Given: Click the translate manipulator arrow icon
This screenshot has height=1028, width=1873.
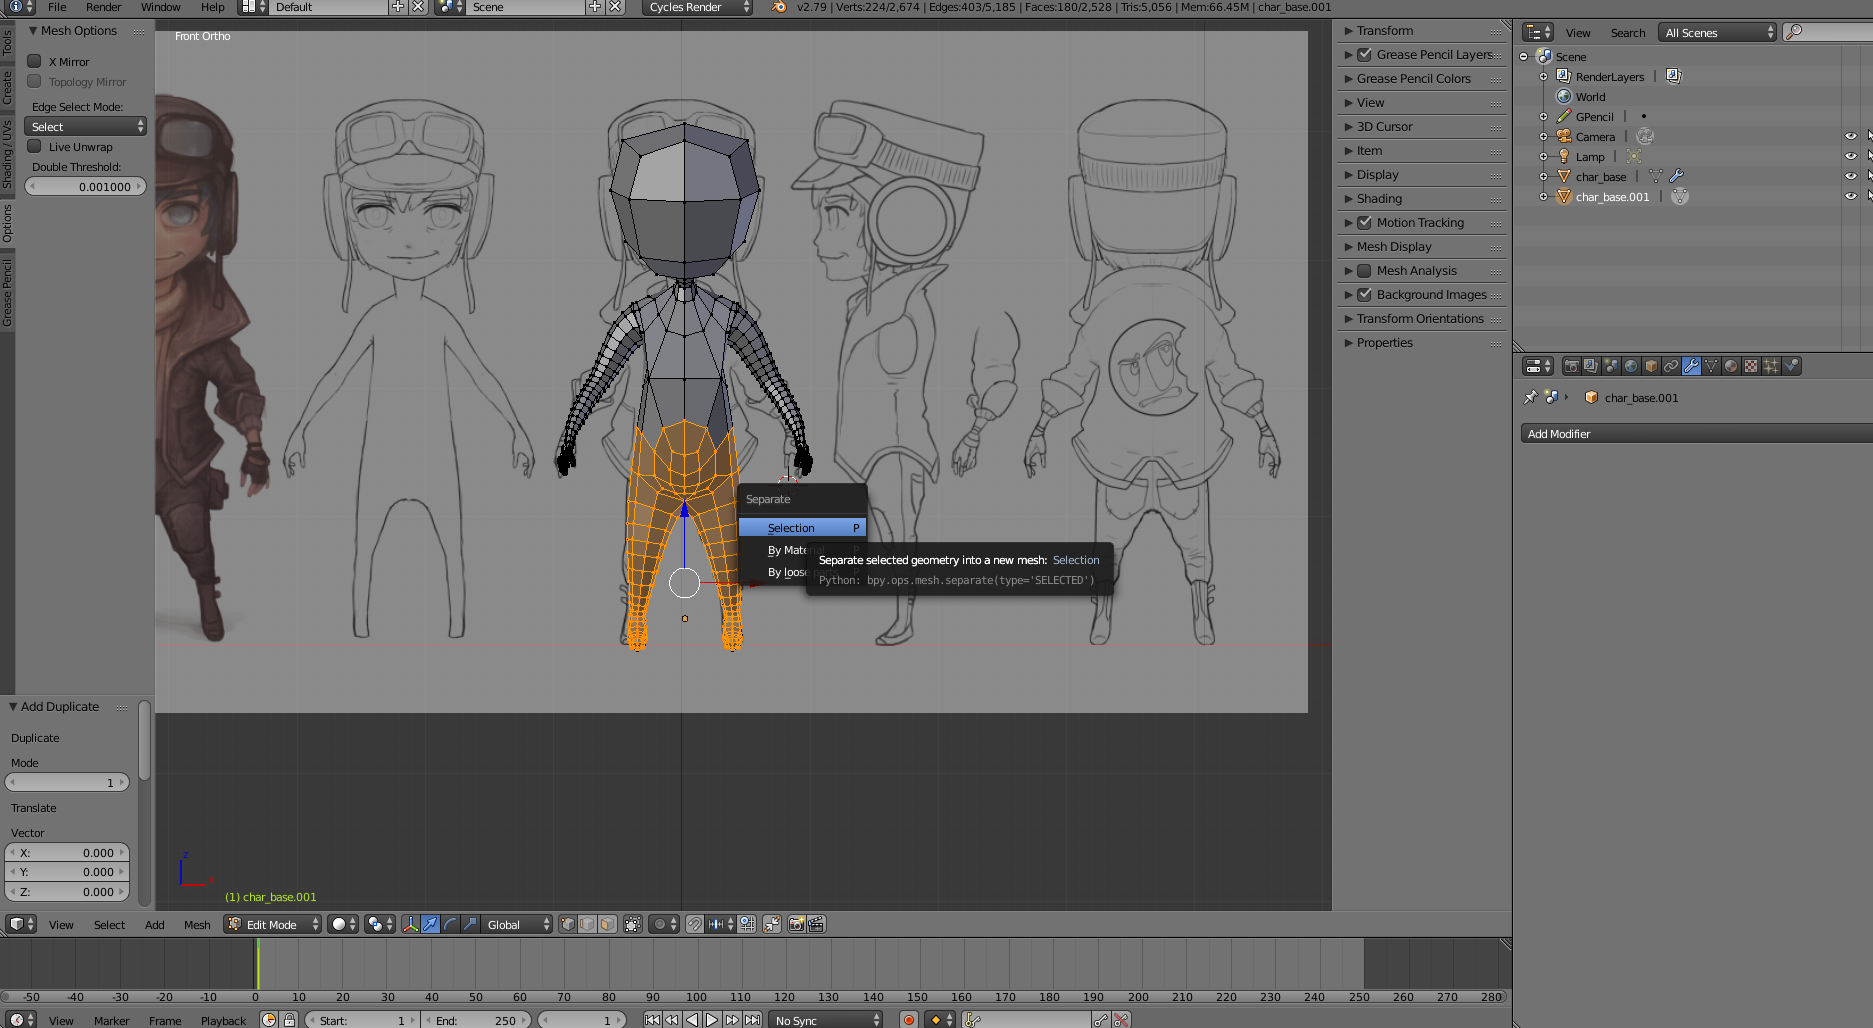Looking at the screenshot, I should pos(430,924).
